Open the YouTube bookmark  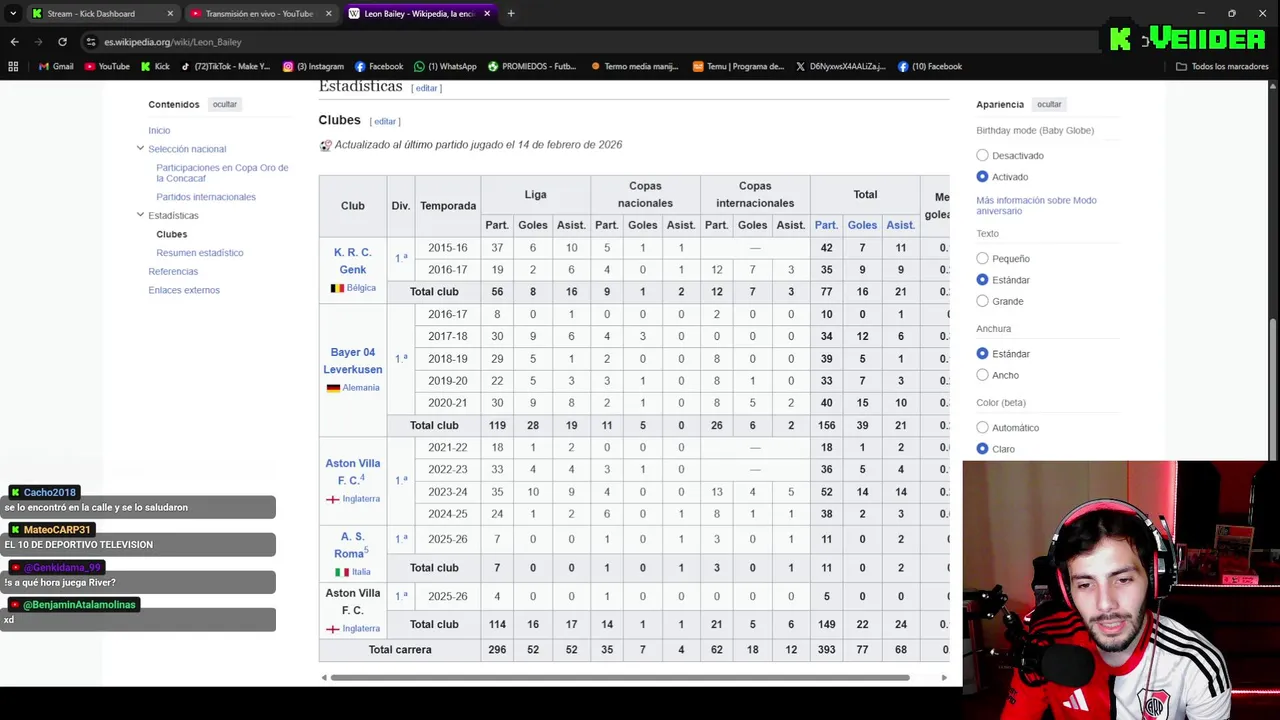107,66
